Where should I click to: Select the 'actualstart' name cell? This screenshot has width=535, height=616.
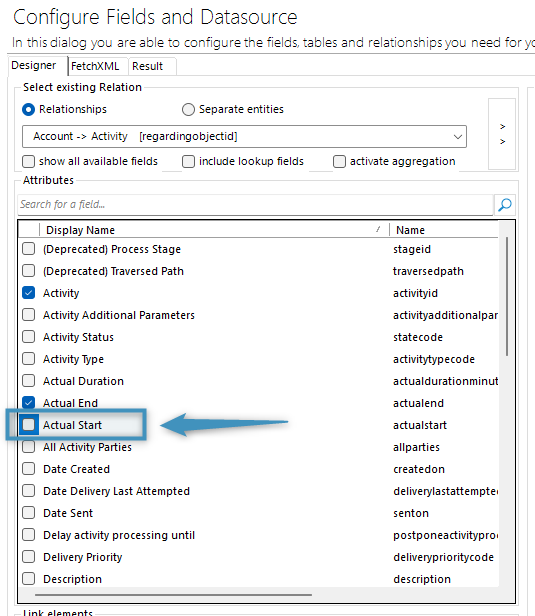420,425
